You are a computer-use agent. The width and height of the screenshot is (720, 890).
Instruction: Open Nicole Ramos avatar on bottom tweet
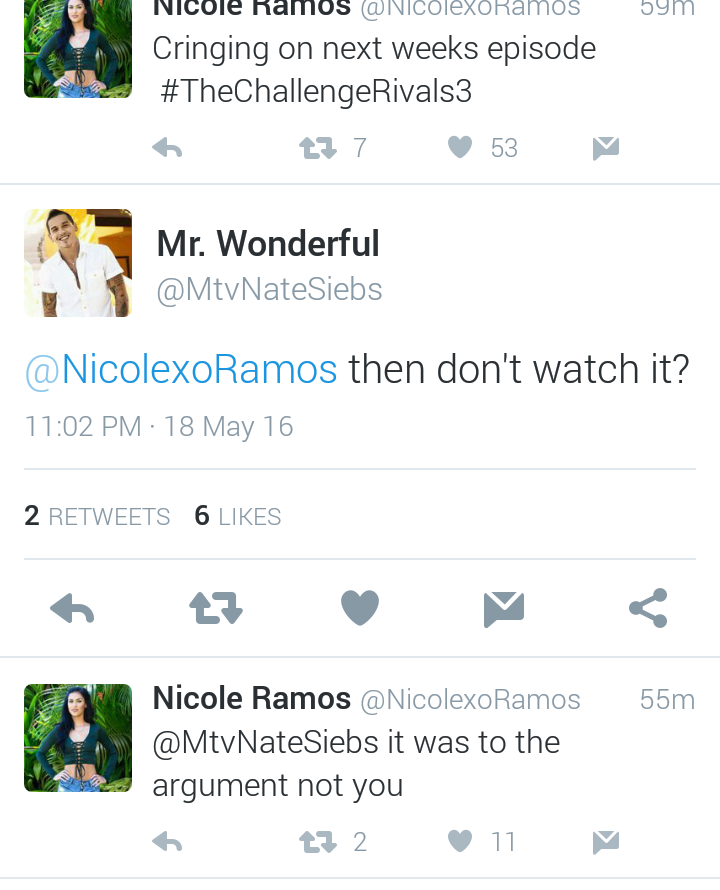pos(78,737)
